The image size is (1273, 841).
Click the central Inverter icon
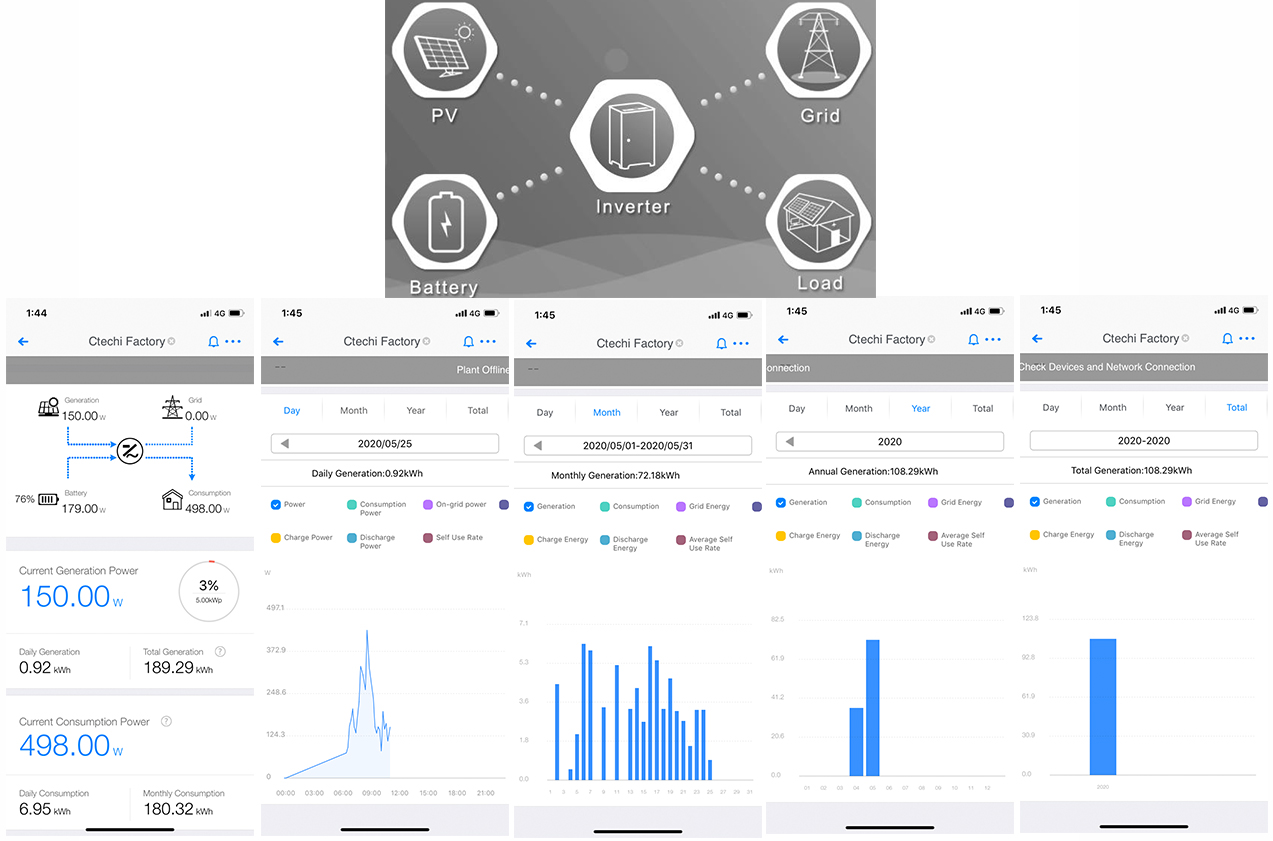[632, 136]
